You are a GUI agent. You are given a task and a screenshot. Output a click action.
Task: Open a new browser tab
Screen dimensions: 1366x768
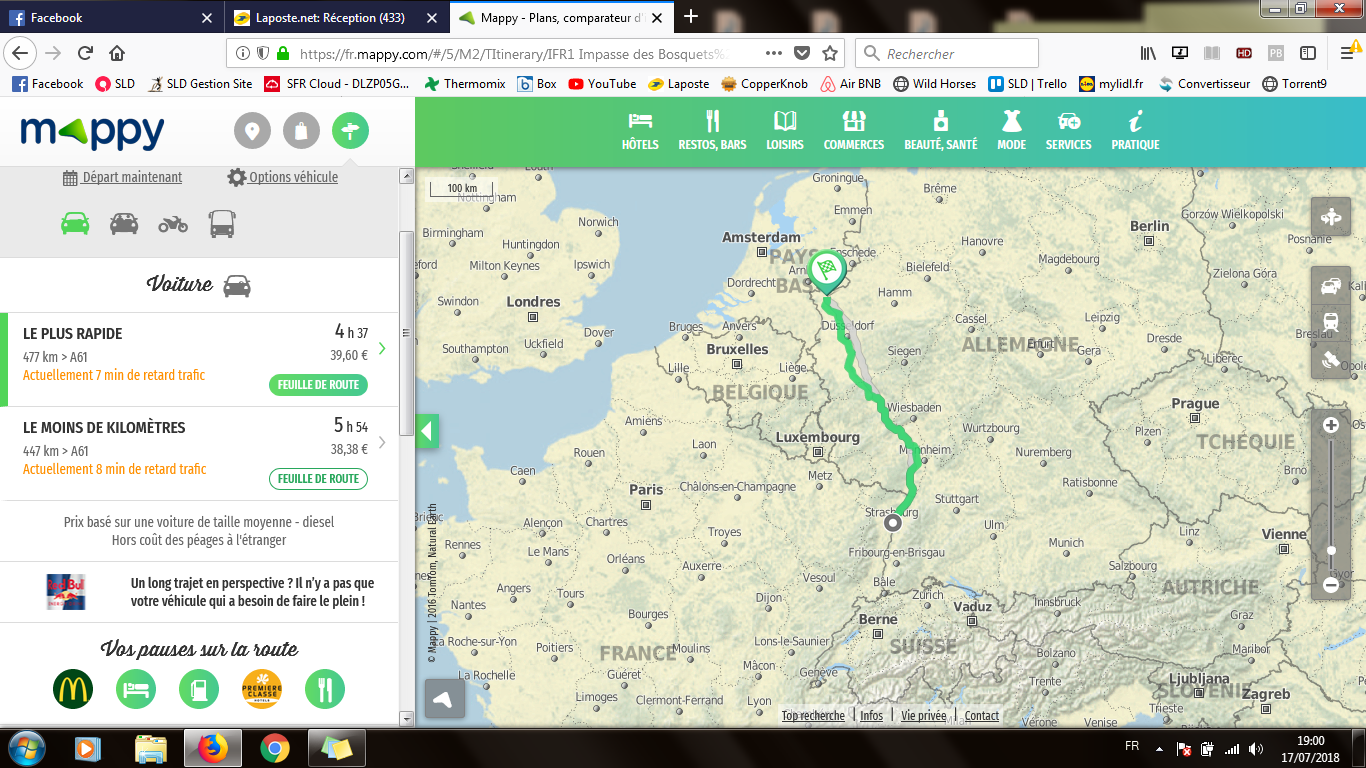[x=690, y=17]
